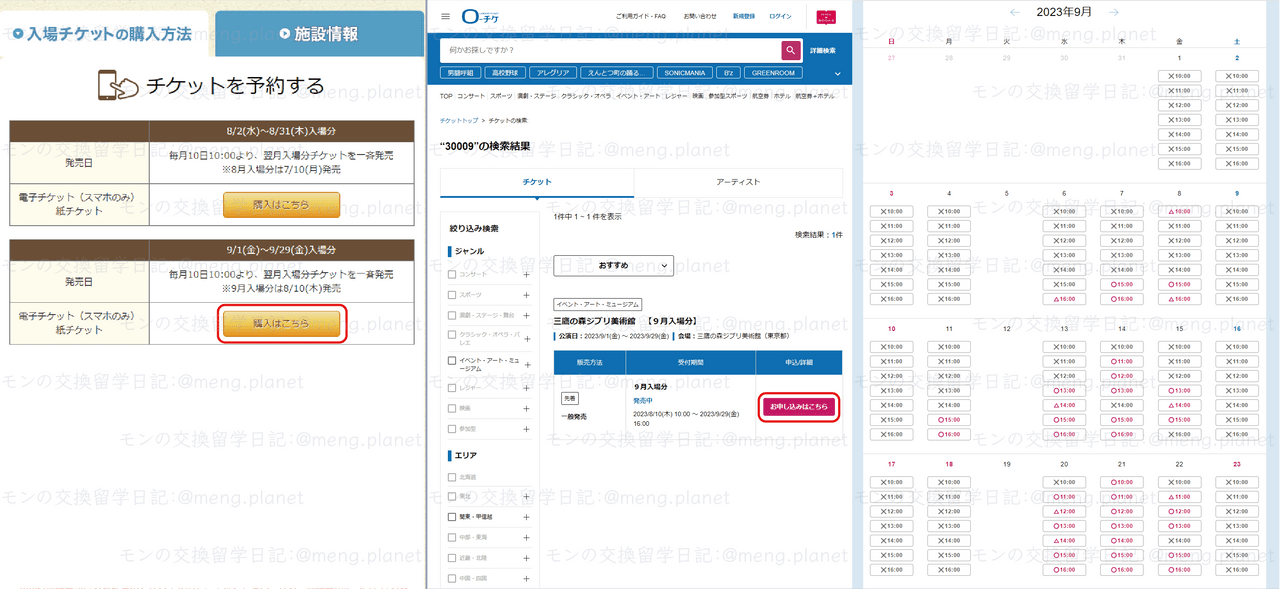Screen dimensions: 1280x589
Task: Open the red books icon in header
Action: click(x=827, y=17)
